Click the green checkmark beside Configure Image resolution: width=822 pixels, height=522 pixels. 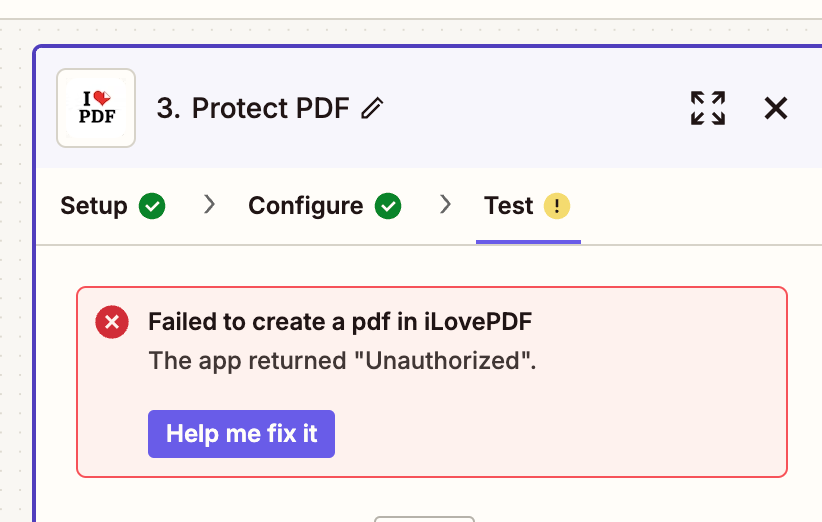click(x=388, y=205)
